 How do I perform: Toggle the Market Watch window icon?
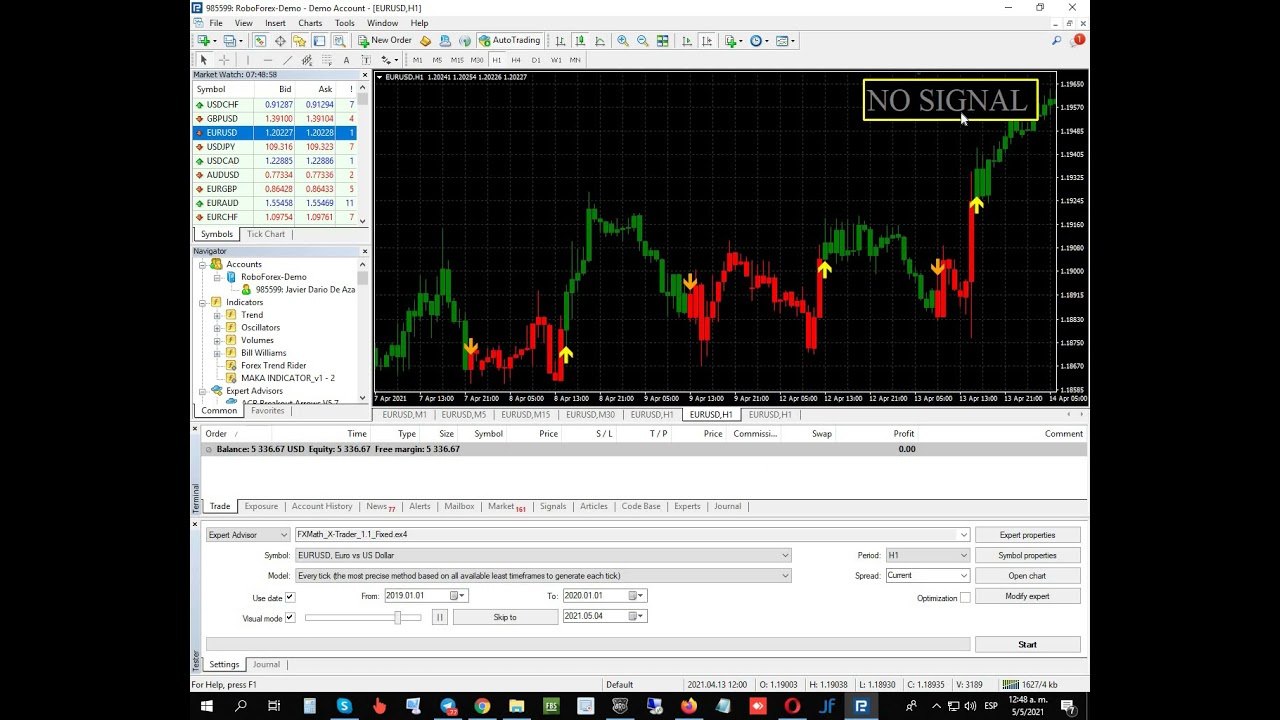[260, 41]
